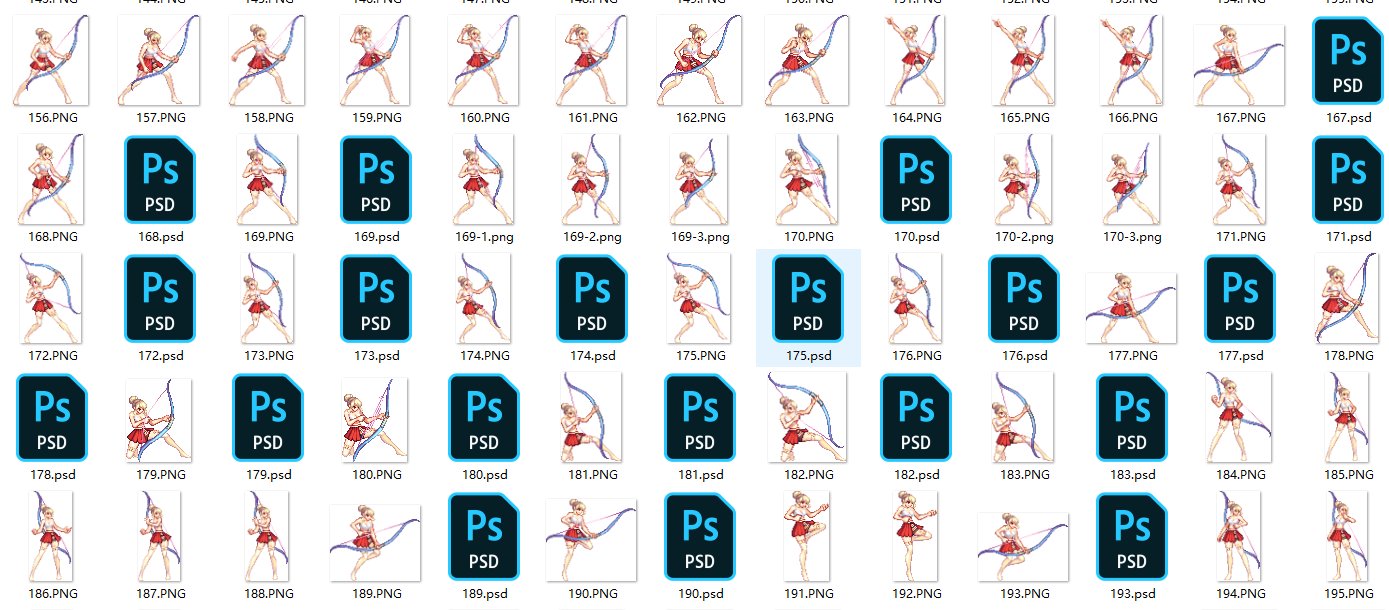This screenshot has height=610, width=1389.
Task: Select the 180.psd Photoshop document icon
Action: pos(484,416)
